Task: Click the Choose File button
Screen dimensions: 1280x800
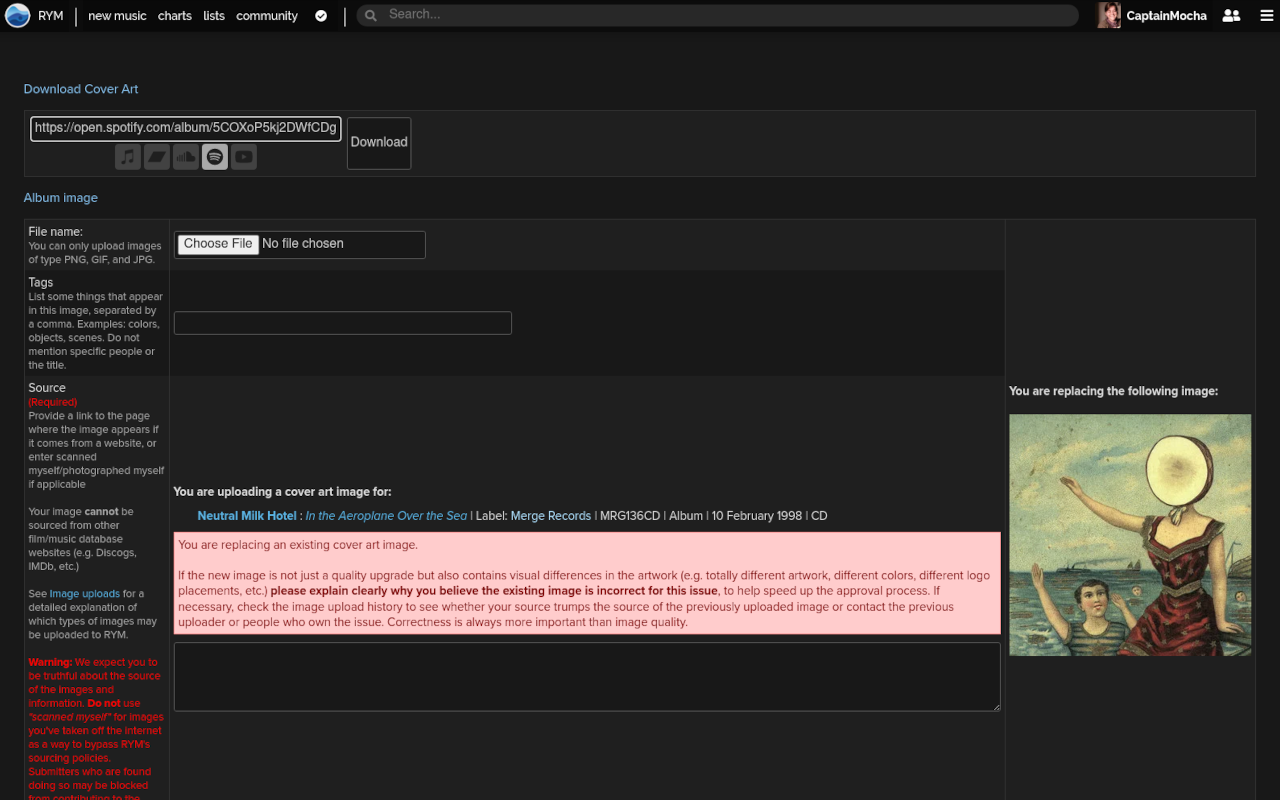Action: 217,243
